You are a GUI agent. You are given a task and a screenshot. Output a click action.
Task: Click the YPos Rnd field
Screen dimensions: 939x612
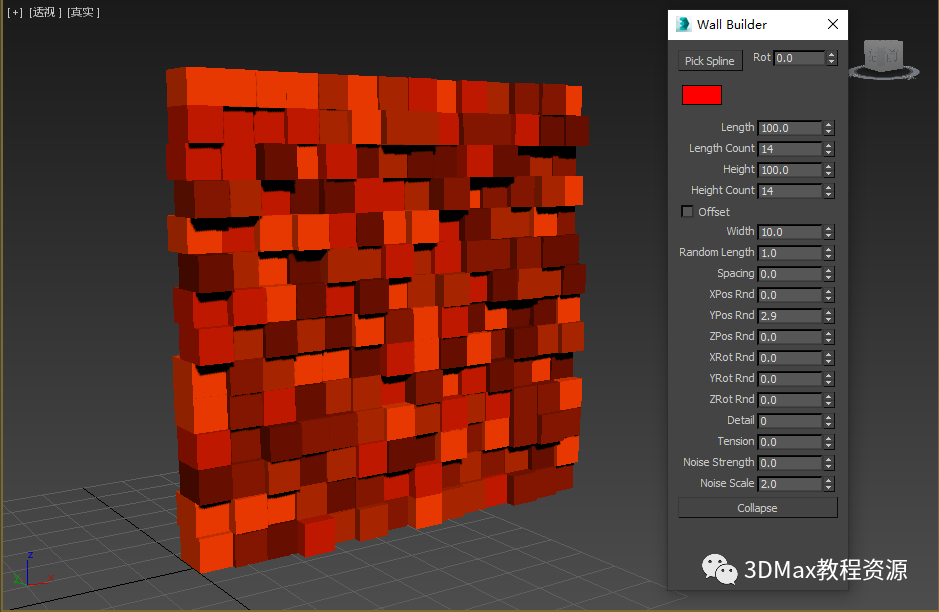pos(790,316)
